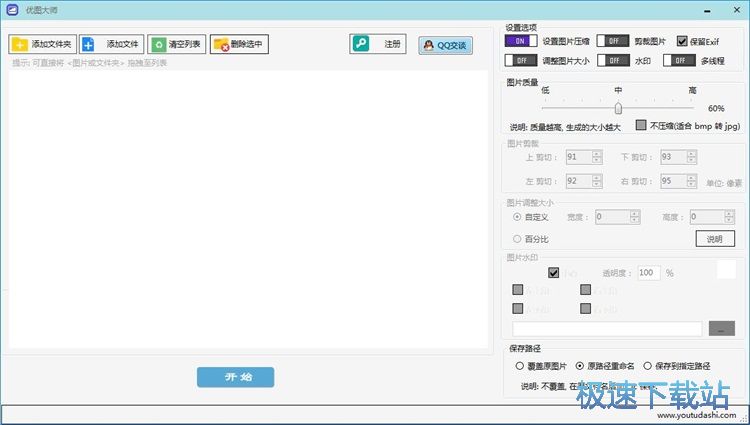Click the green 清空列表 recycle icon
This screenshot has width=750, height=425.
158,44
